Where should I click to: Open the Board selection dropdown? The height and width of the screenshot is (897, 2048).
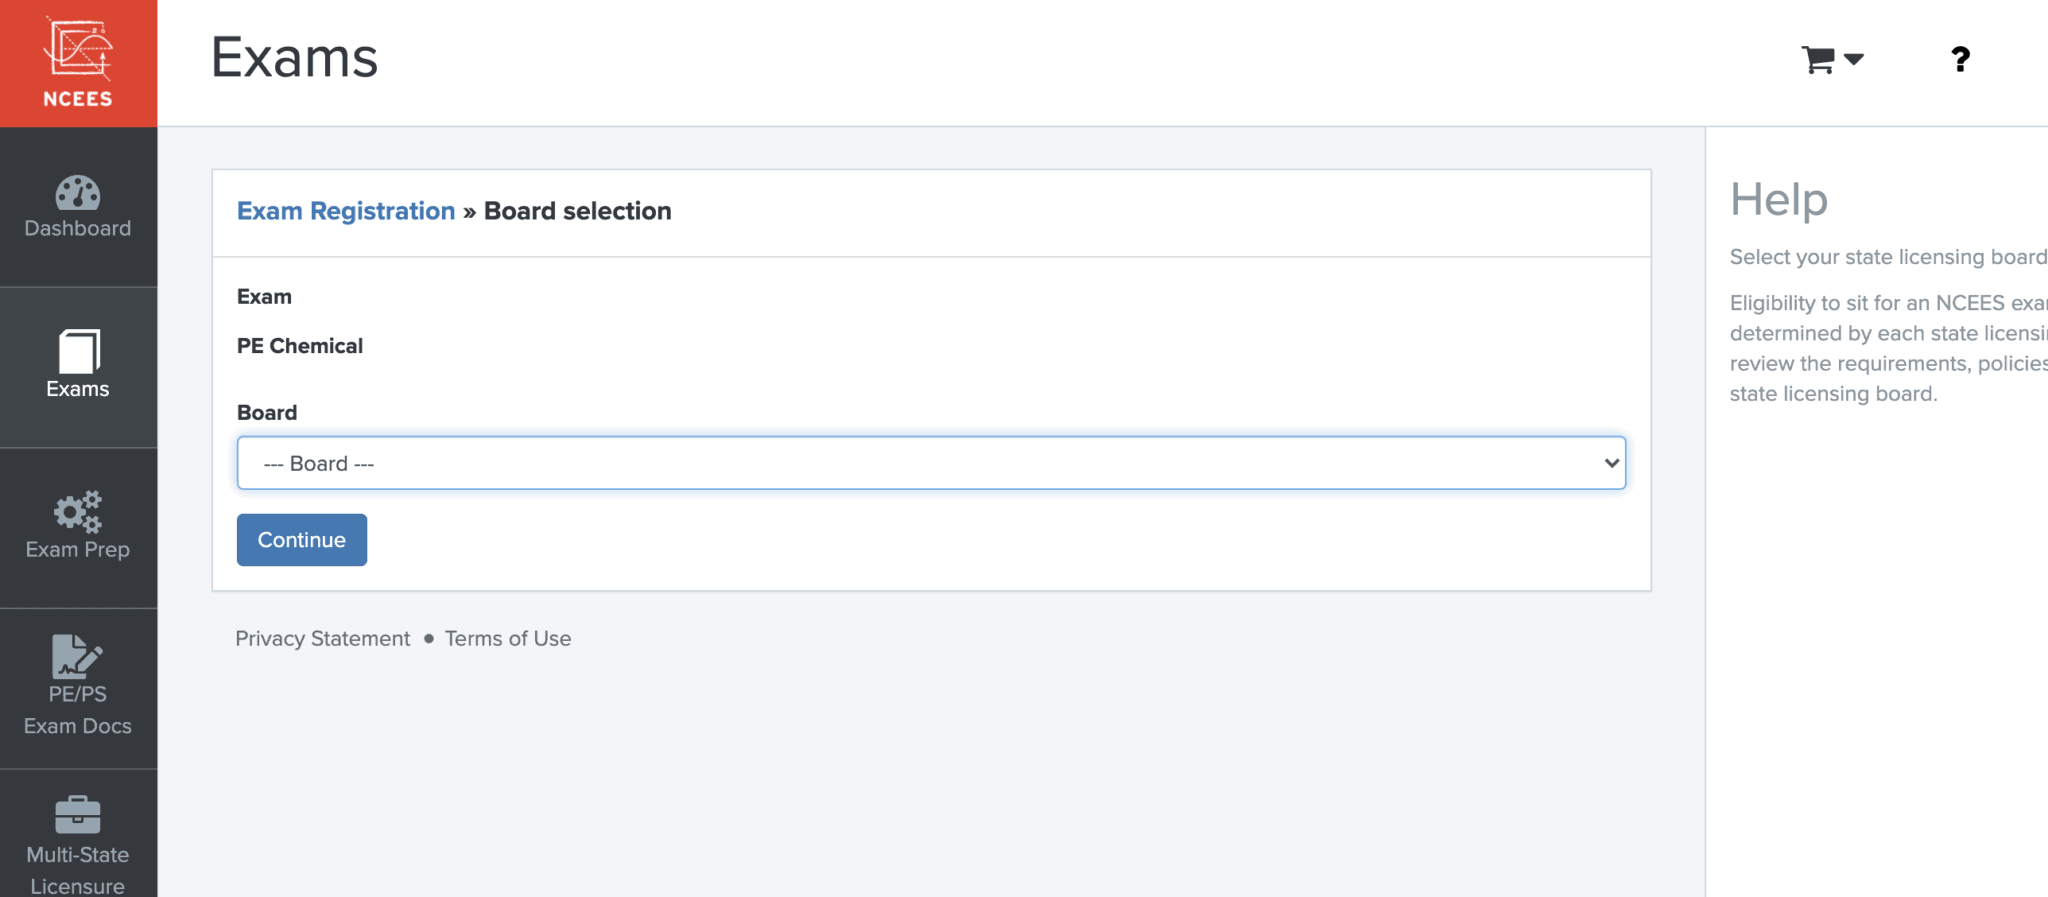click(930, 463)
